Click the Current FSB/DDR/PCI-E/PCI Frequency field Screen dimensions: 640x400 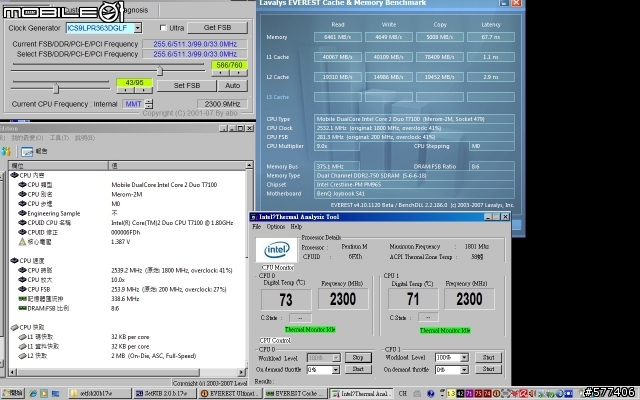pos(195,44)
